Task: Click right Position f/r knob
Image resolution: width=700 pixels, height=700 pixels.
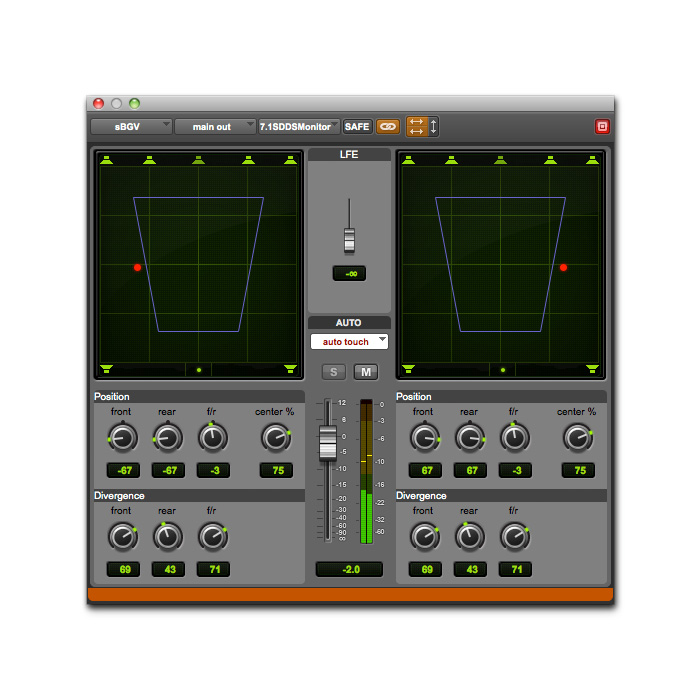Action: 515,438
